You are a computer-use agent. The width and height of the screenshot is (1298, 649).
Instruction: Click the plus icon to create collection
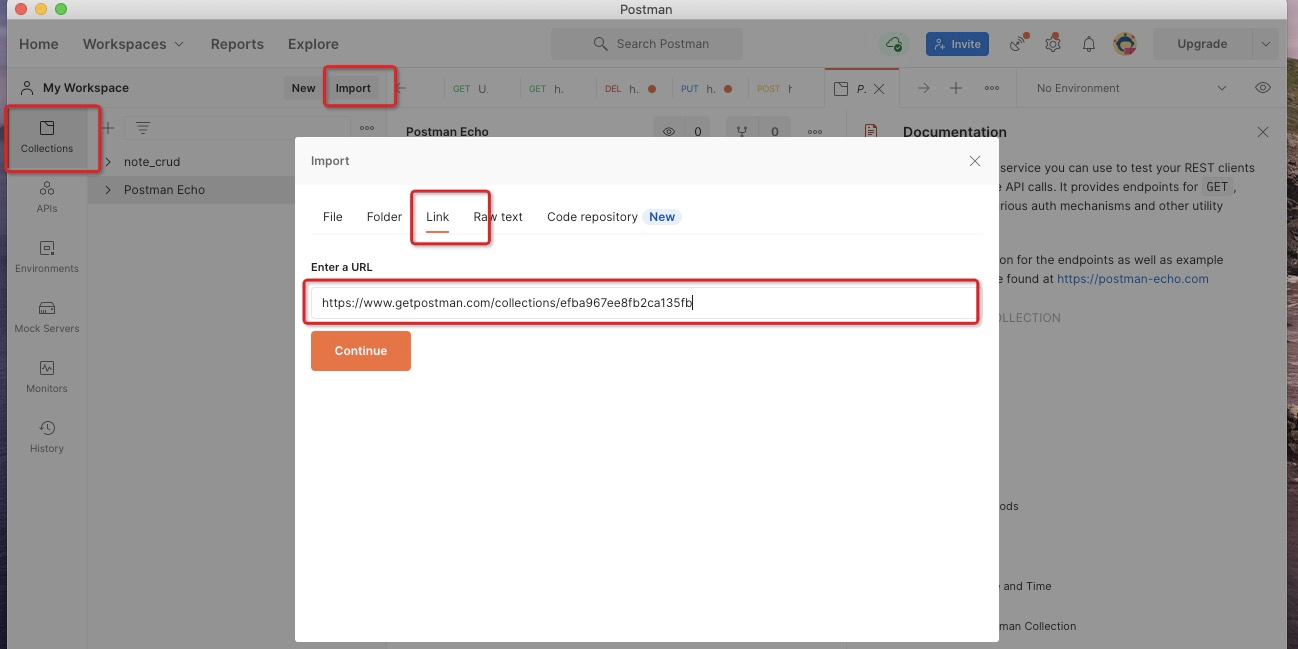click(x=108, y=128)
